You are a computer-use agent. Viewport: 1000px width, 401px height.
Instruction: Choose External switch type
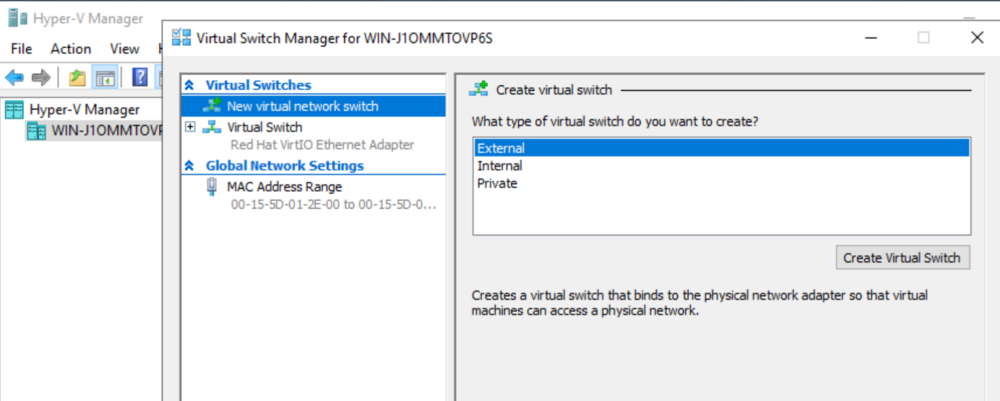(x=721, y=148)
